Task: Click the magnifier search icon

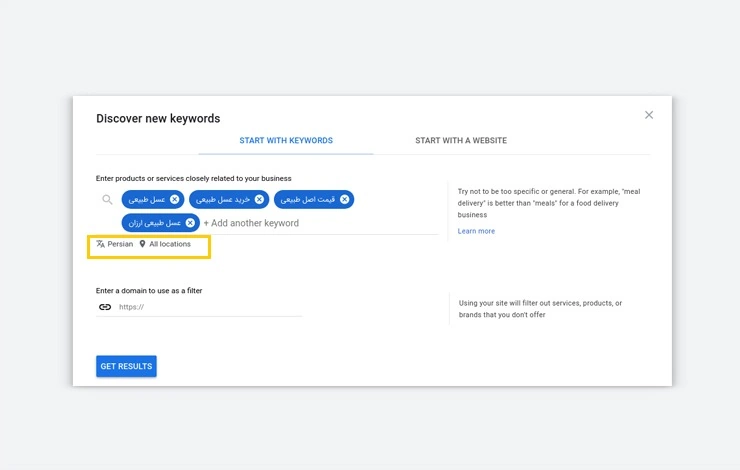Action: (x=107, y=199)
